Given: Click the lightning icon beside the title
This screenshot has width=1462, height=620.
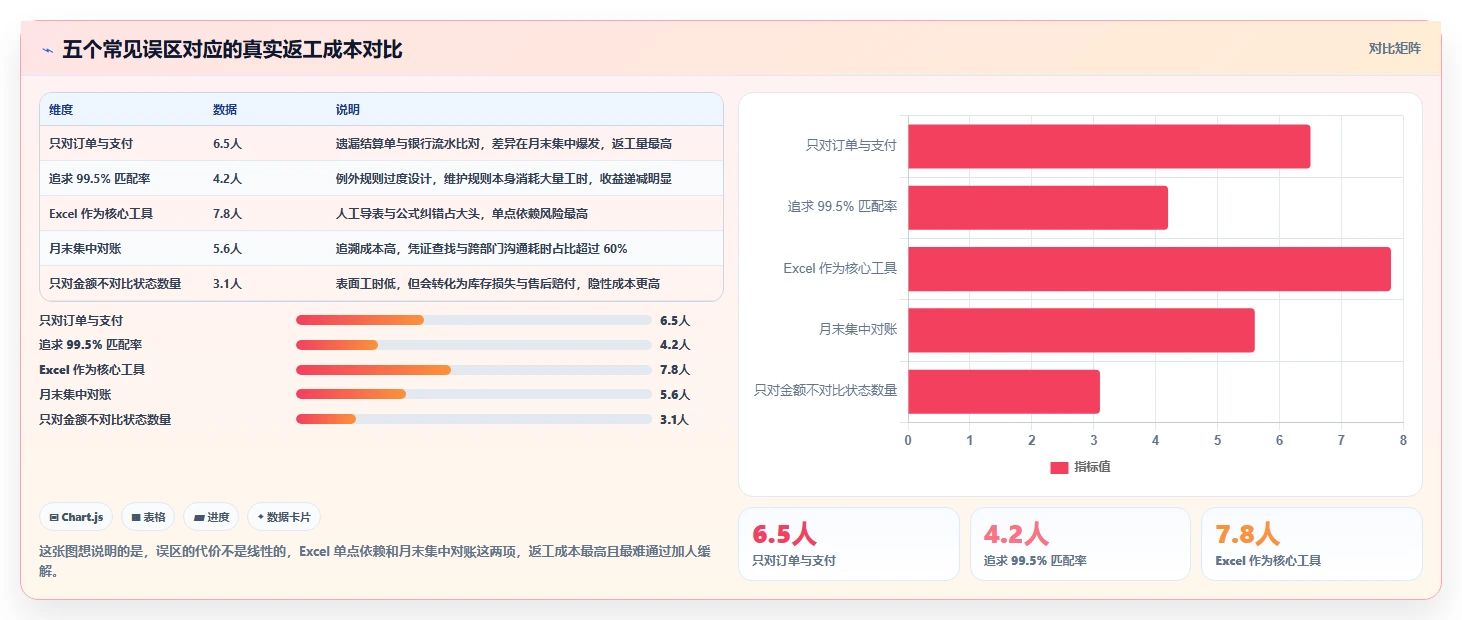Looking at the screenshot, I should (x=47, y=50).
